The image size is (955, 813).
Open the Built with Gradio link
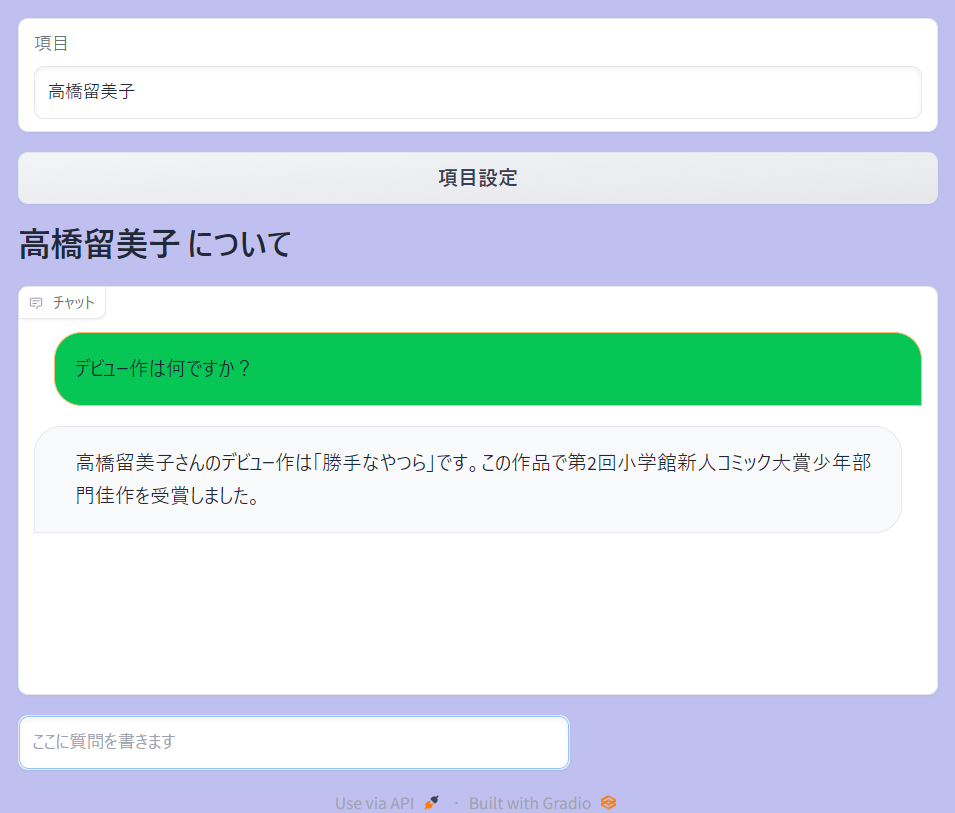[x=542, y=803]
